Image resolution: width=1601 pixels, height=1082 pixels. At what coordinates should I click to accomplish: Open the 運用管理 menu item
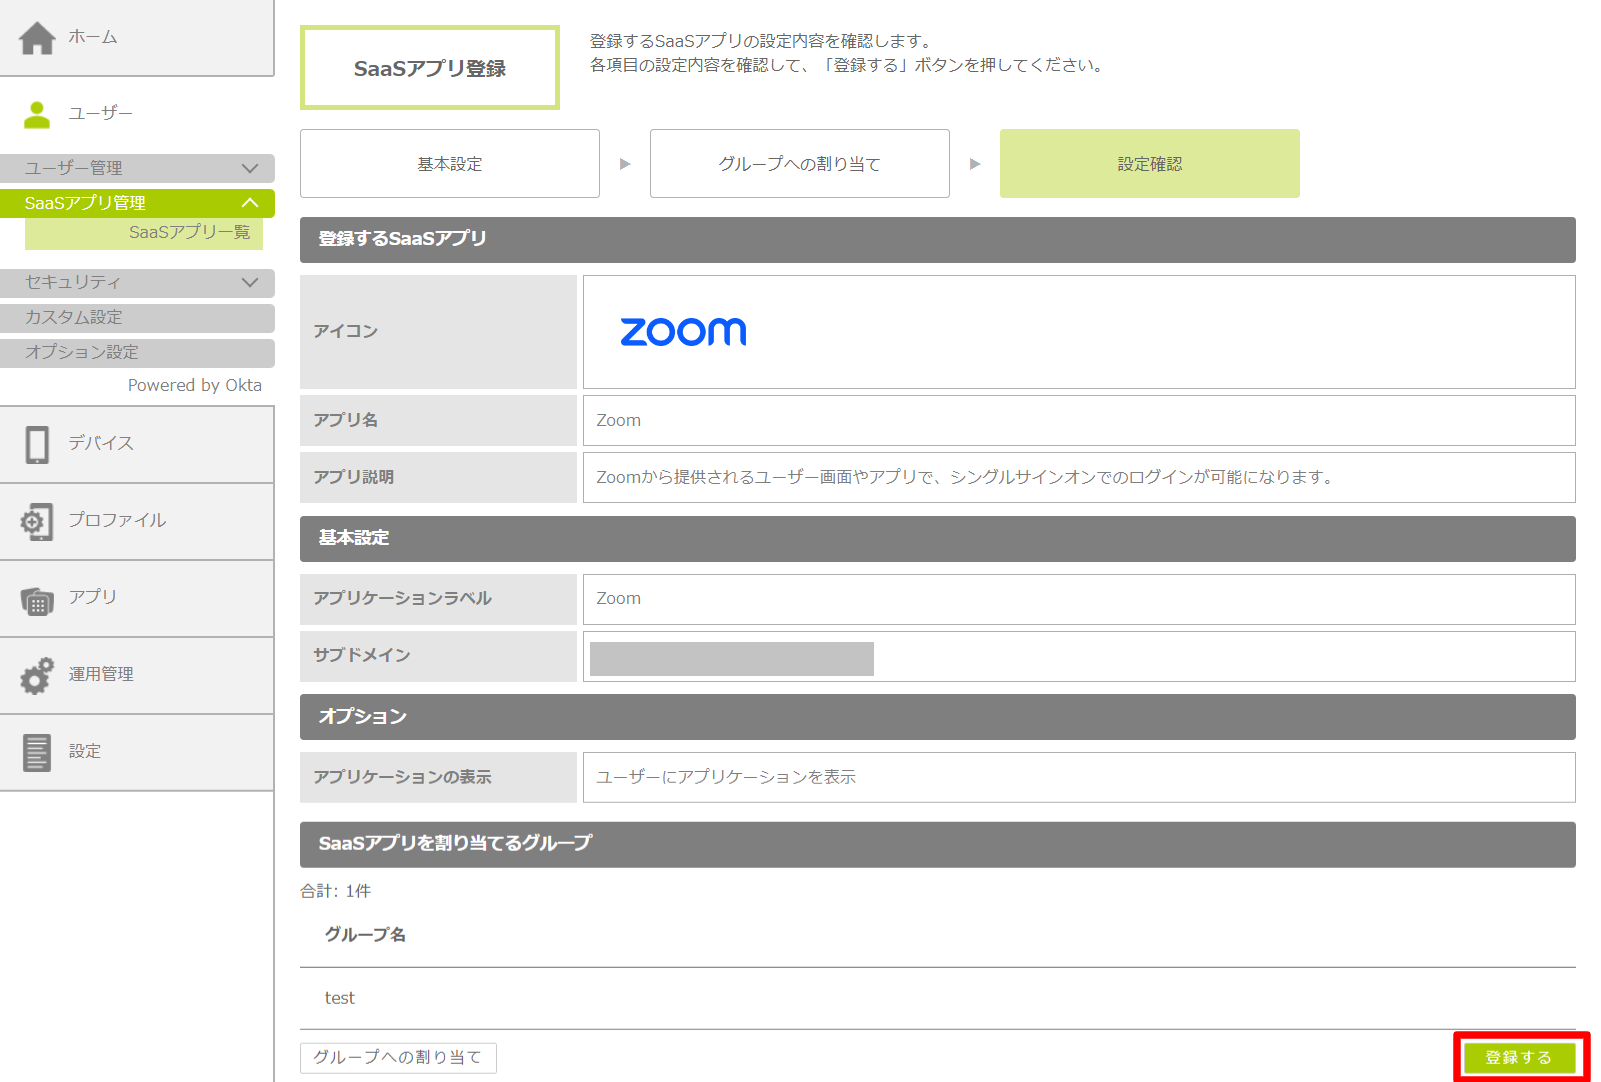coord(137,675)
